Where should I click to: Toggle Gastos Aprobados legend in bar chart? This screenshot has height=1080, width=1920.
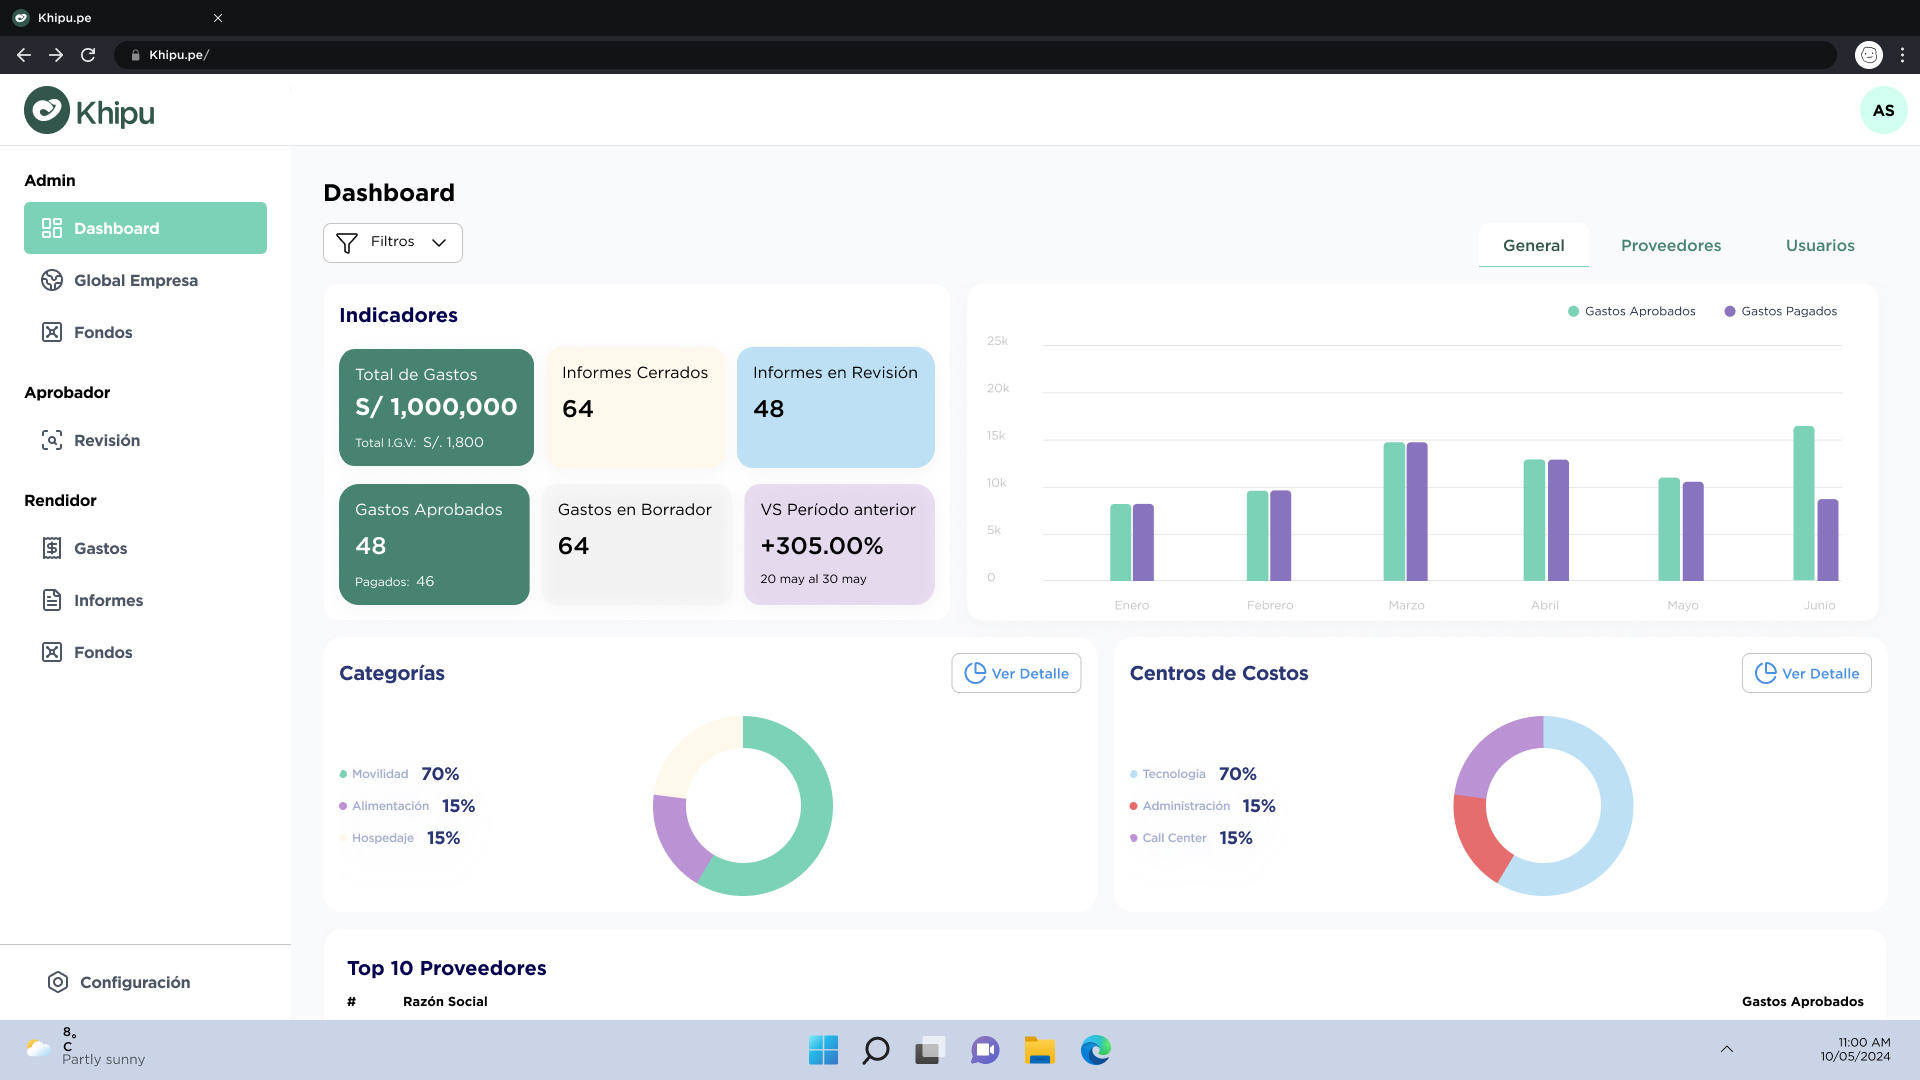point(1632,311)
